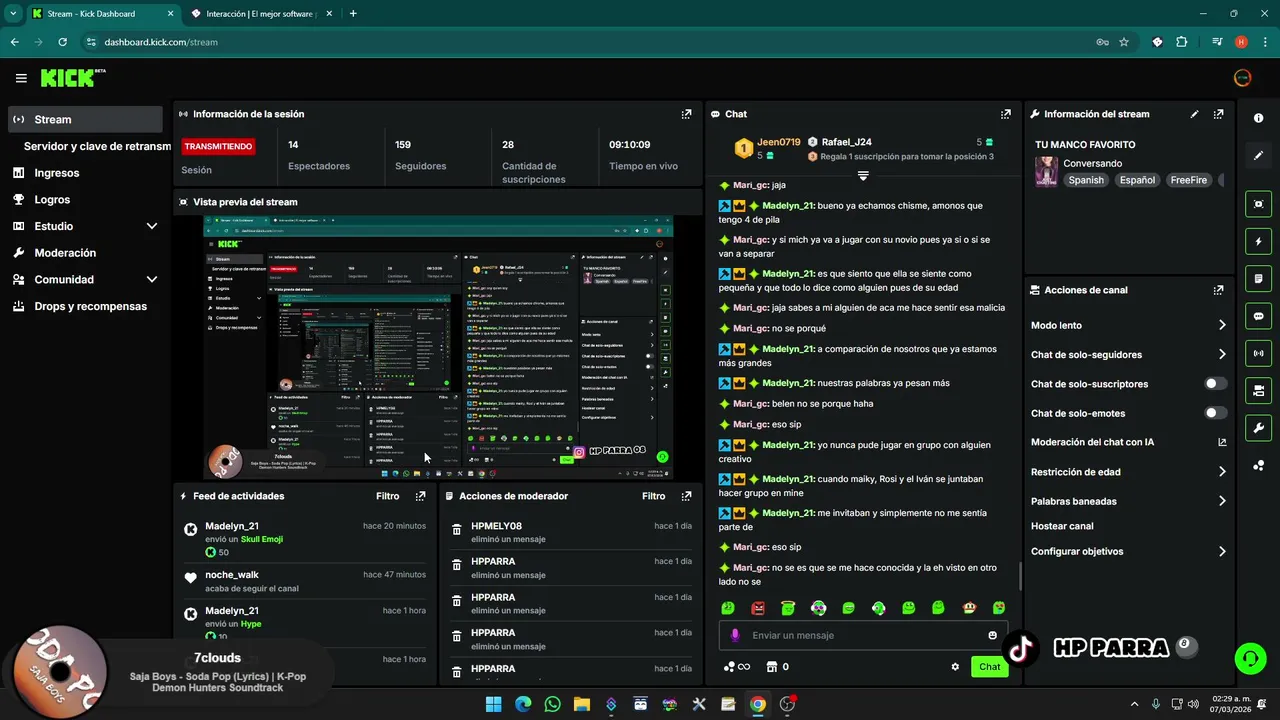Expand the chat leaderboard double chevron
The height and width of the screenshot is (720, 1280).
pos(863,175)
